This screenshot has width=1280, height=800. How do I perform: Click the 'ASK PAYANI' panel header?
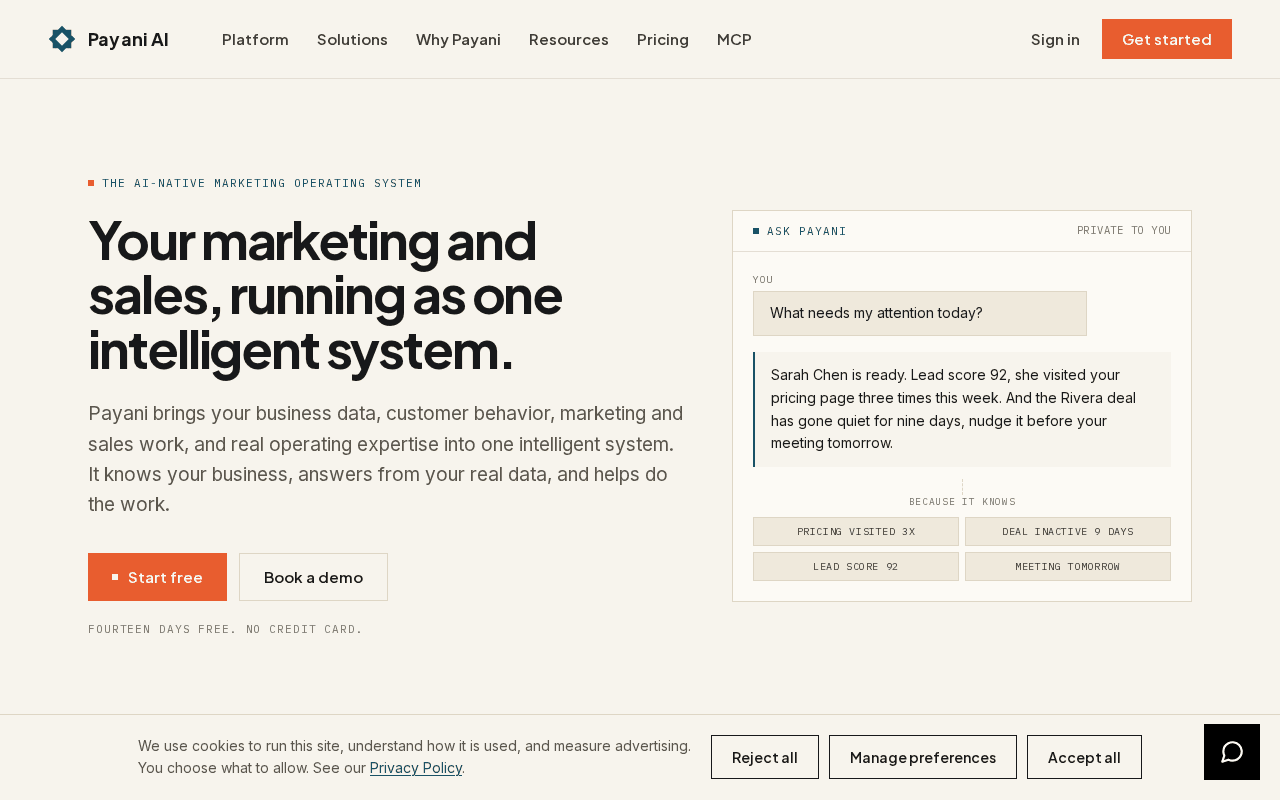(x=800, y=231)
